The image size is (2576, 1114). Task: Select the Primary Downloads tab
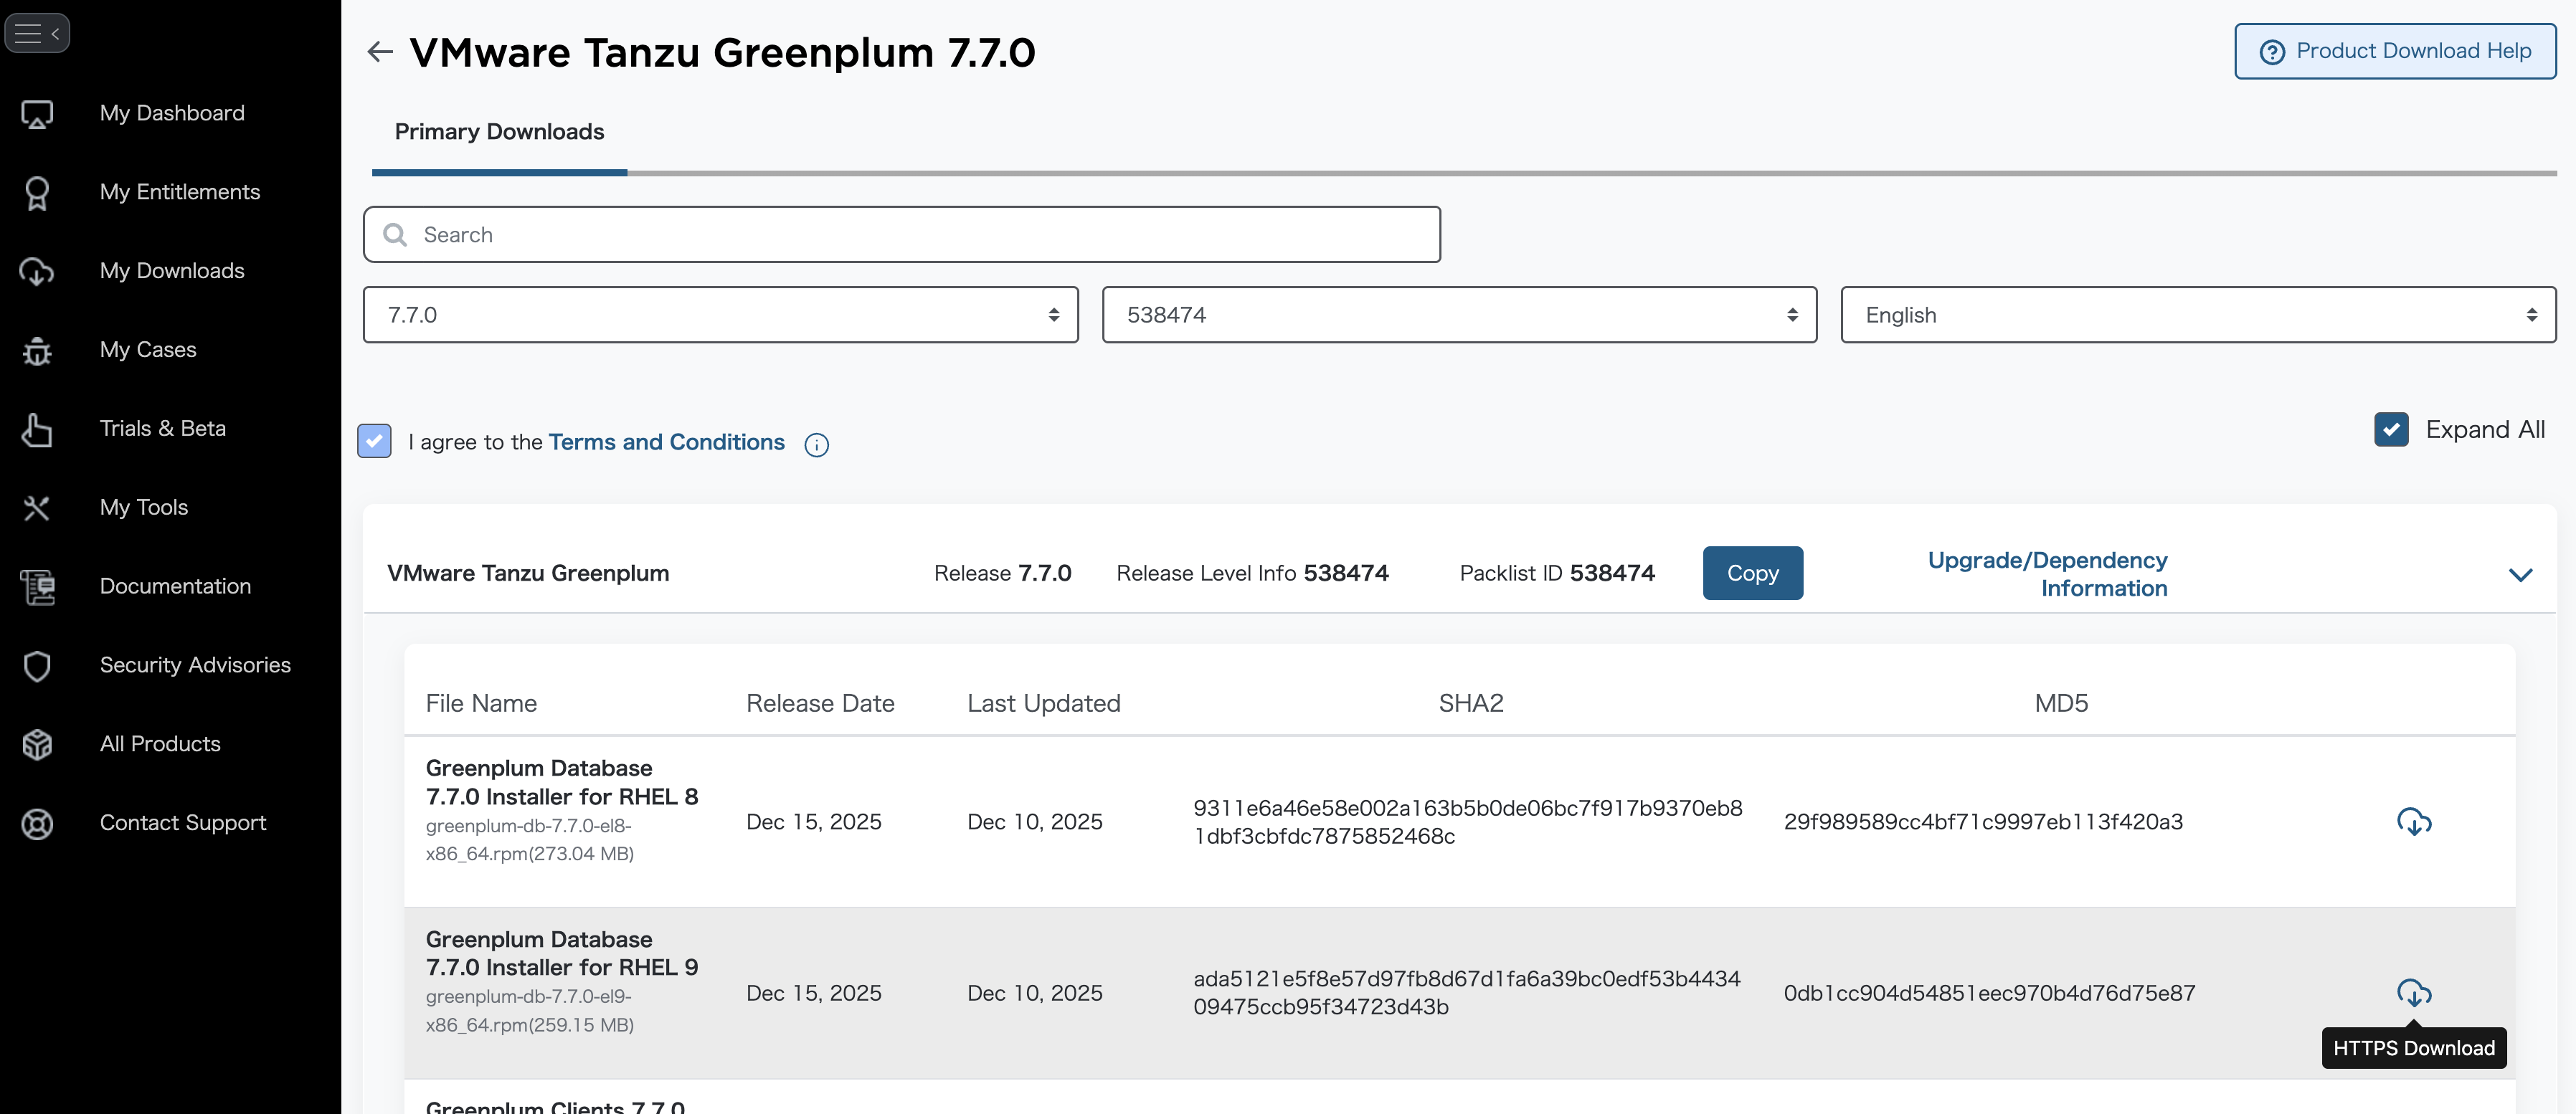pyautogui.click(x=499, y=132)
